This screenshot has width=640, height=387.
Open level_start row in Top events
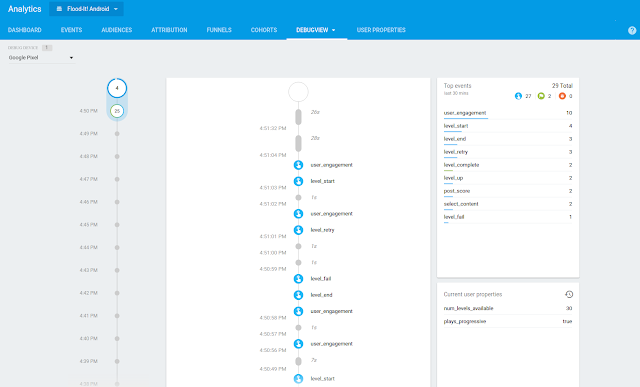click(x=508, y=126)
